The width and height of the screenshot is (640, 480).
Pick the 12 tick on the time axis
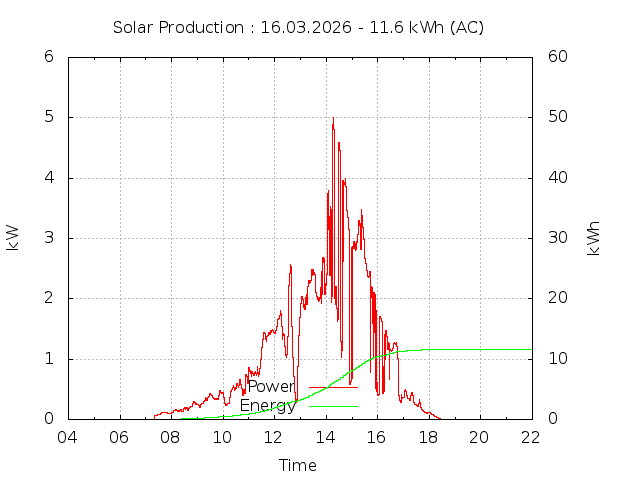[x=274, y=437]
